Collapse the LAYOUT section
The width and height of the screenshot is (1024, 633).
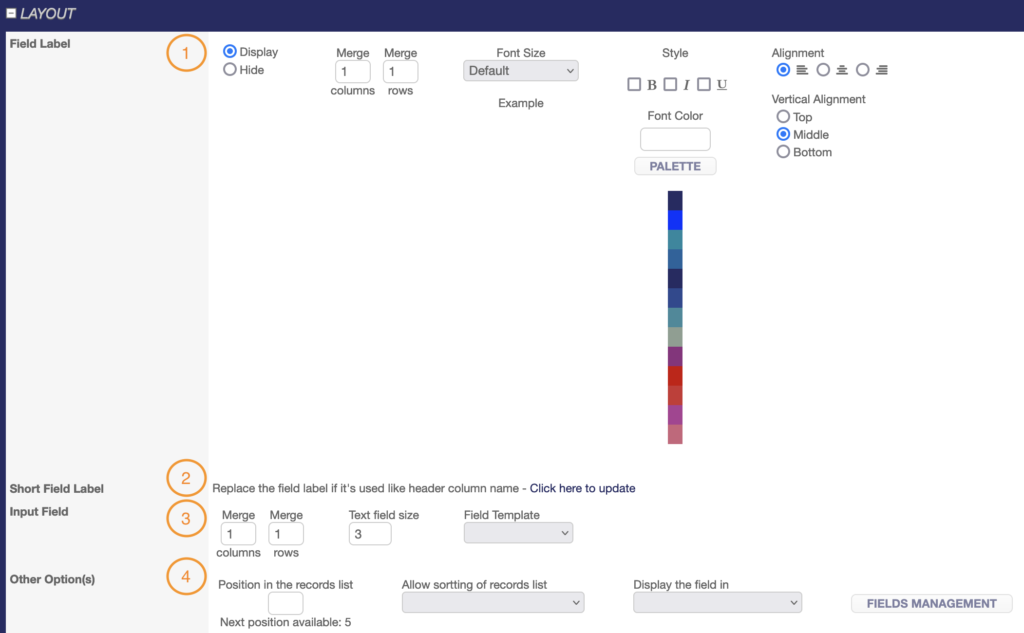tap(12, 14)
